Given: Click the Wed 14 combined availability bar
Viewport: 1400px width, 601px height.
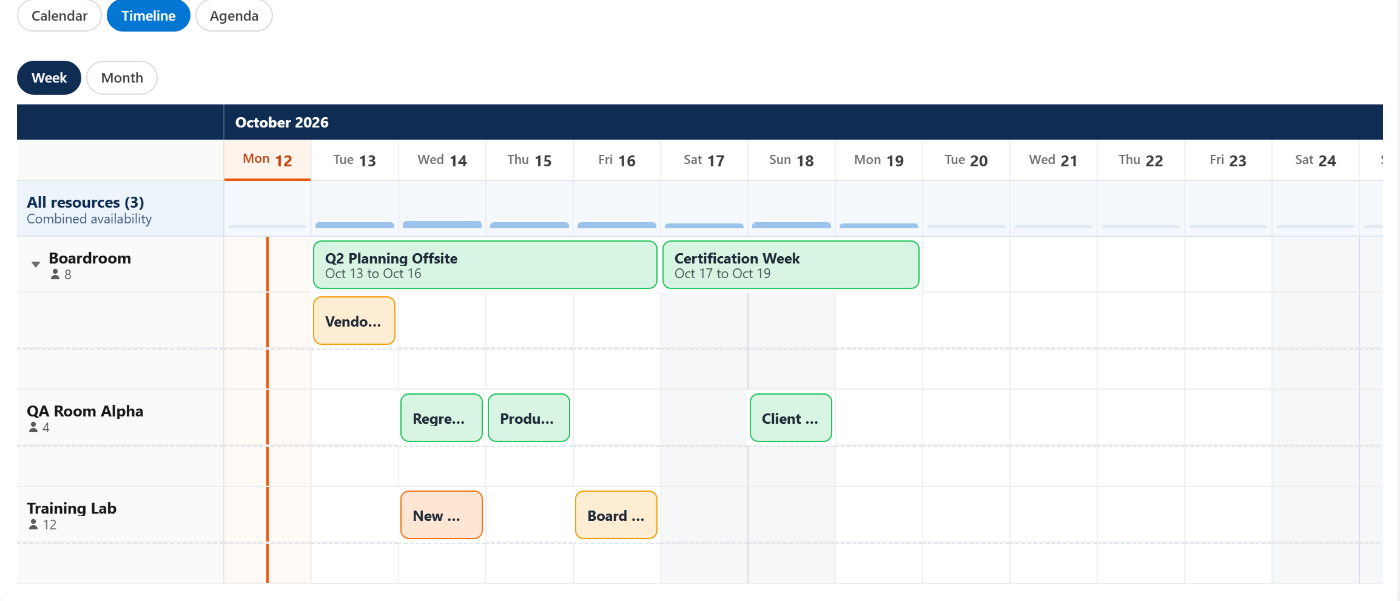Looking at the screenshot, I should tap(442, 225).
